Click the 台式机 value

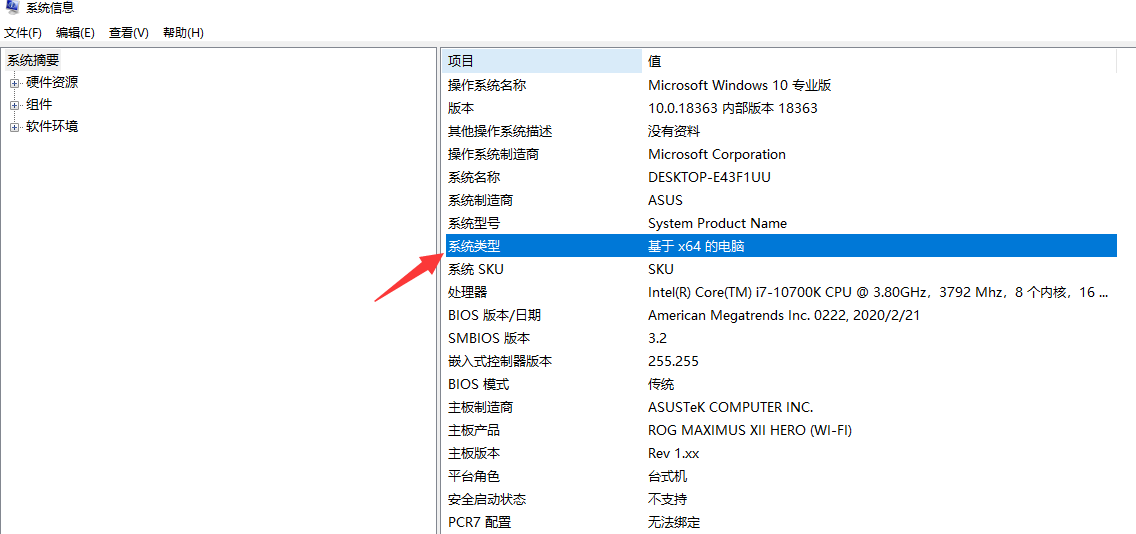[667, 477]
